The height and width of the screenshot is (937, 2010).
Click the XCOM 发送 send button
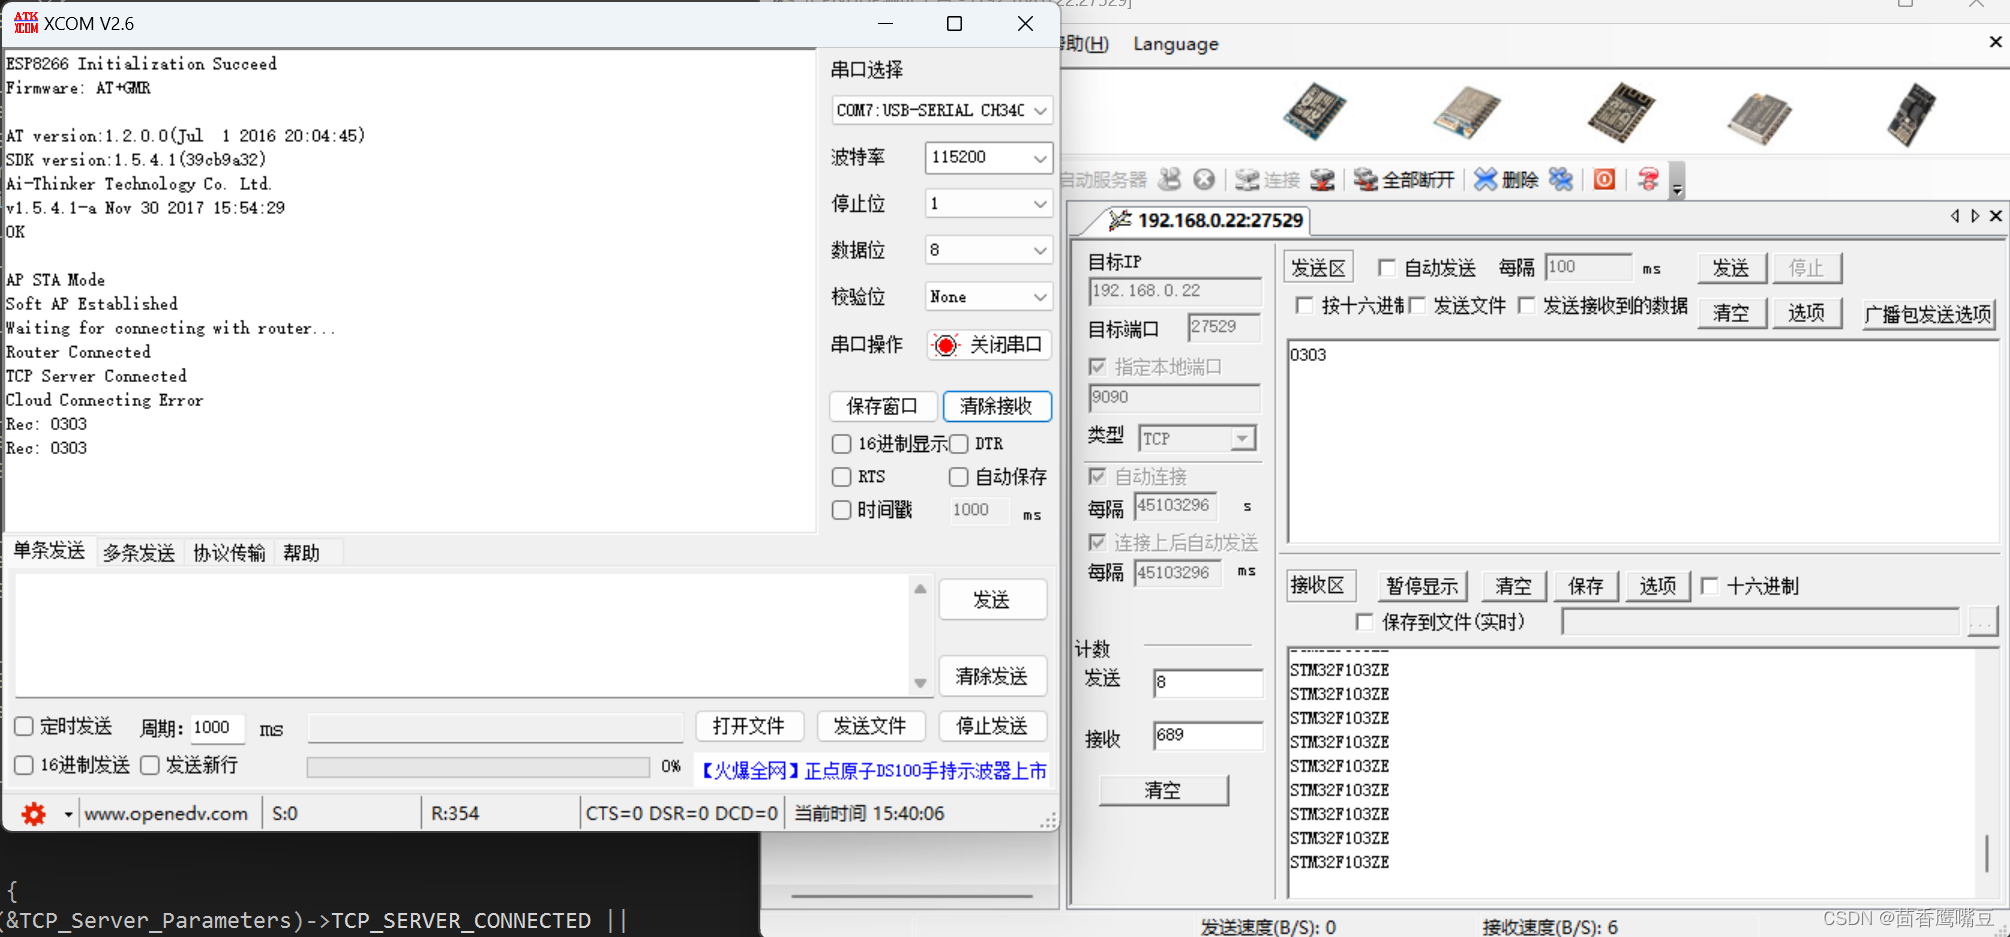click(x=992, y=600)
